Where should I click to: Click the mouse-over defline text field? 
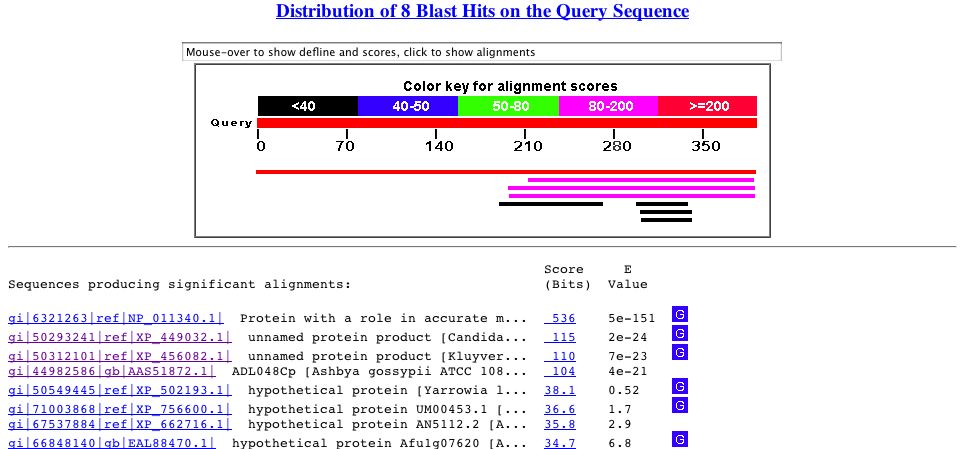coord(481,52)
